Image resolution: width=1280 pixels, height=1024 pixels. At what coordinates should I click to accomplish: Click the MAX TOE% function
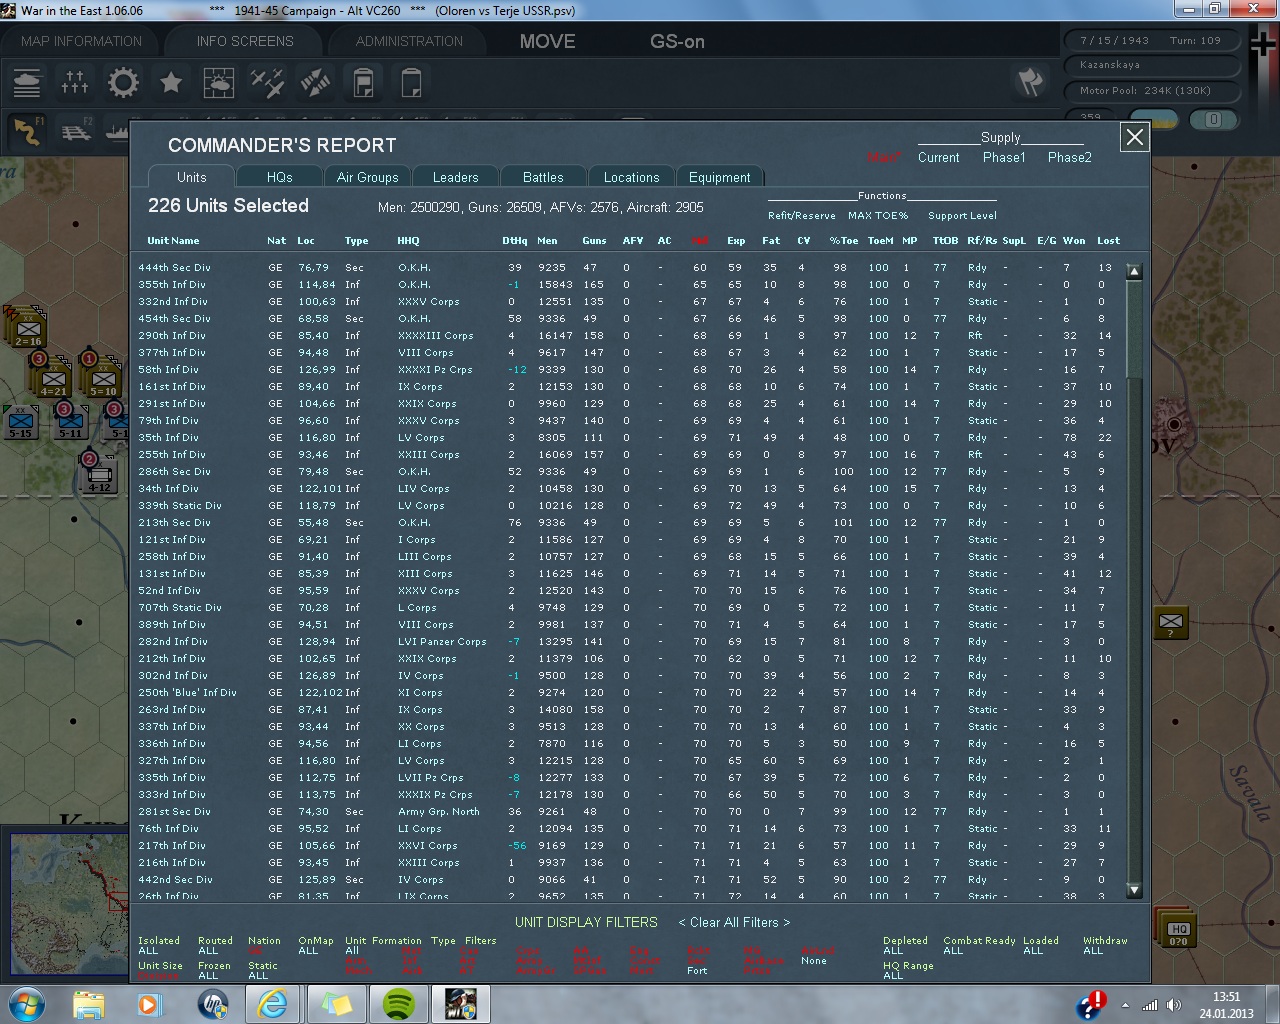click(x=878, y=215)
